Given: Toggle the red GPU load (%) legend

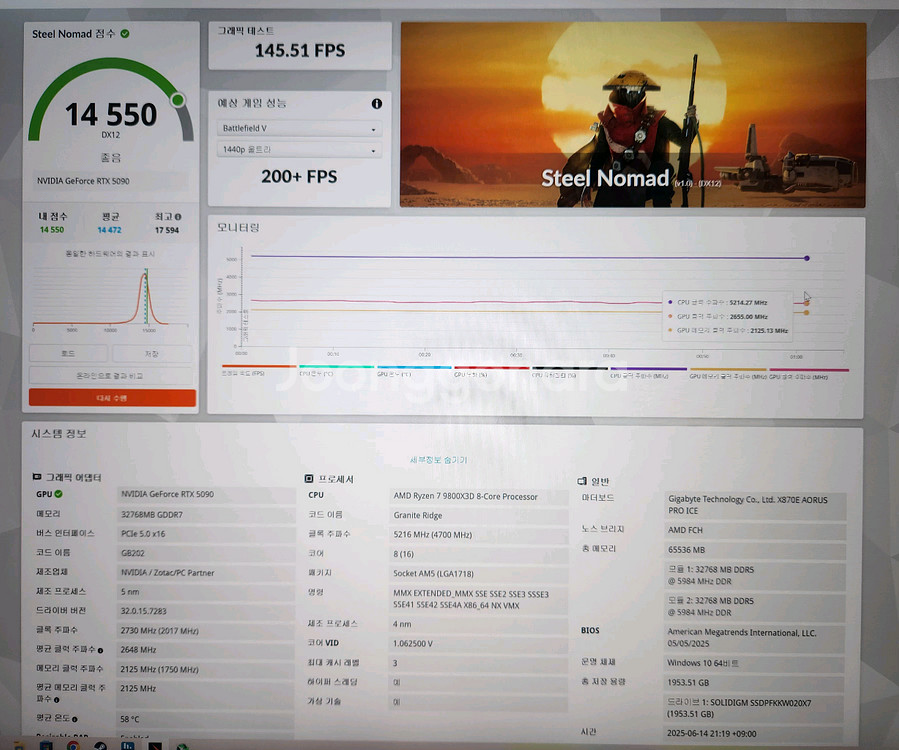Looking at the screenshot, I should pyautogui.click(x=491, y=371).
